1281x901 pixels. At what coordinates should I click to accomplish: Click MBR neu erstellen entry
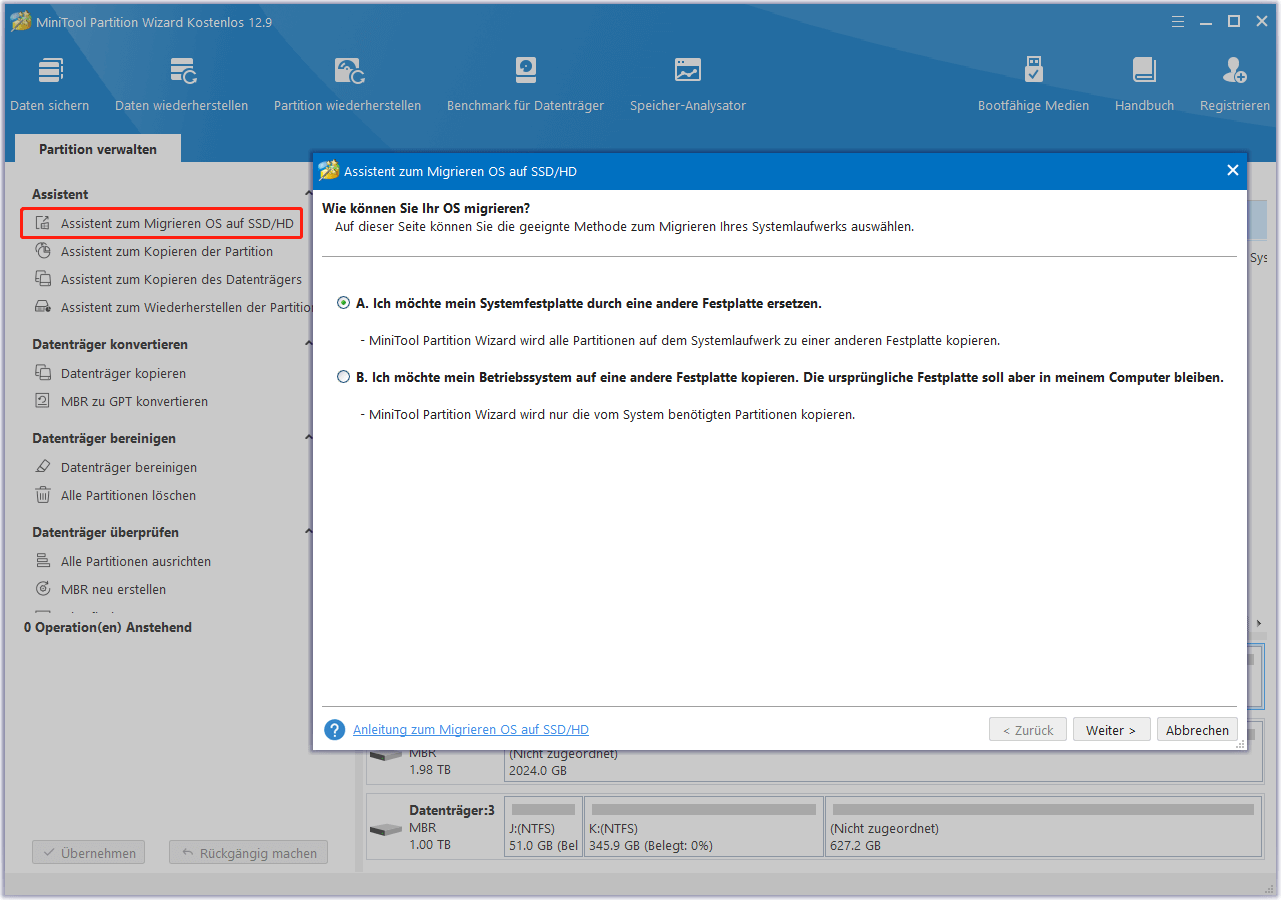point(113,589)
